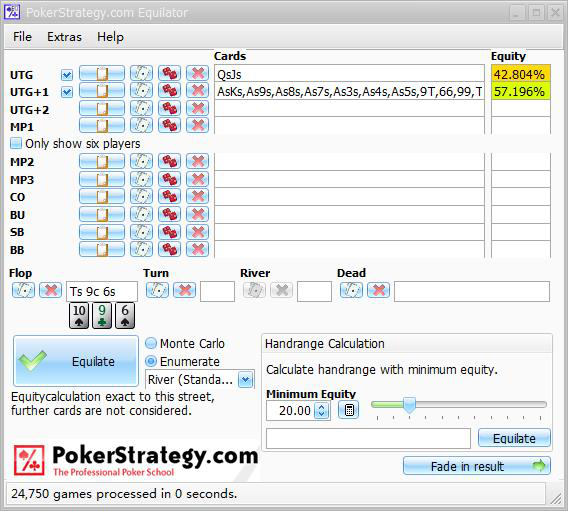Open card picker for UTG row
This screenshot has width=568, height=511.
pos(142,74)
